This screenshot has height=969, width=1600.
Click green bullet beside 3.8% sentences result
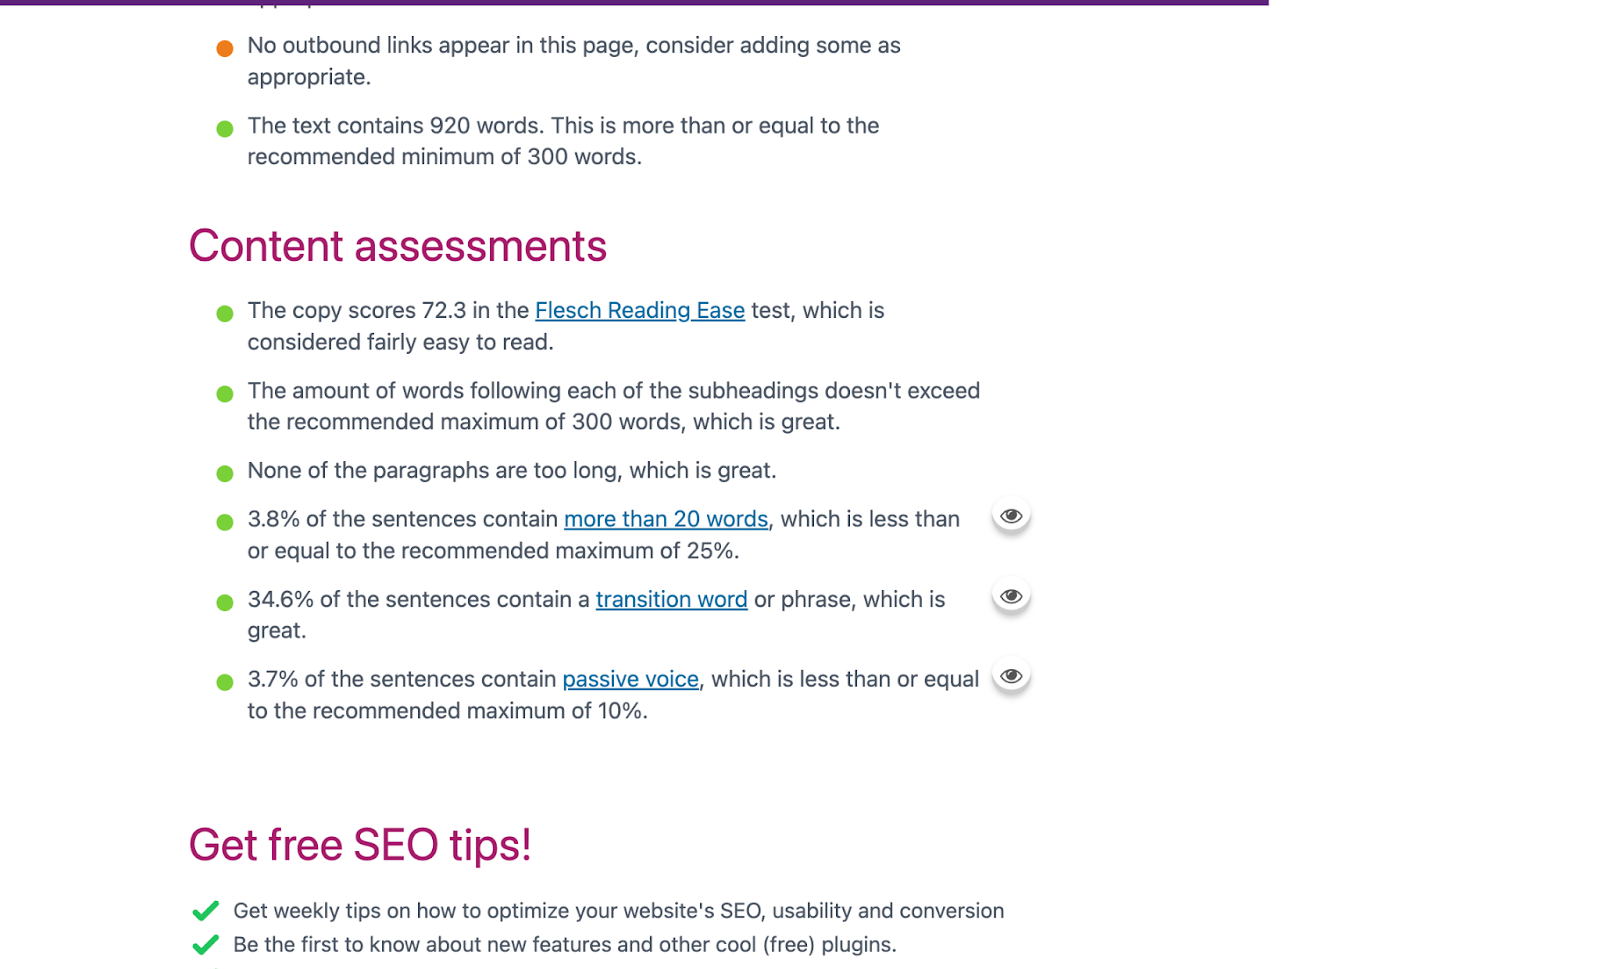click(x=225, y=522)
